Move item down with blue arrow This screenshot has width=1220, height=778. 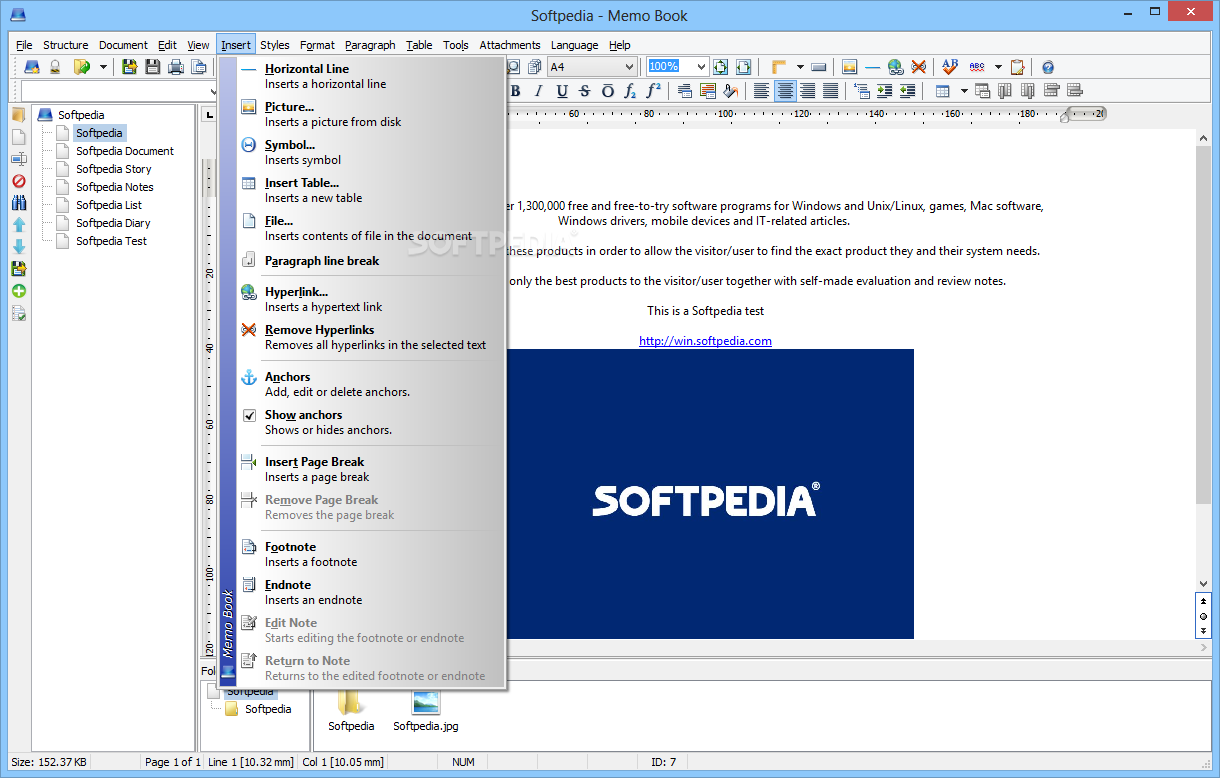coord(18,247)
